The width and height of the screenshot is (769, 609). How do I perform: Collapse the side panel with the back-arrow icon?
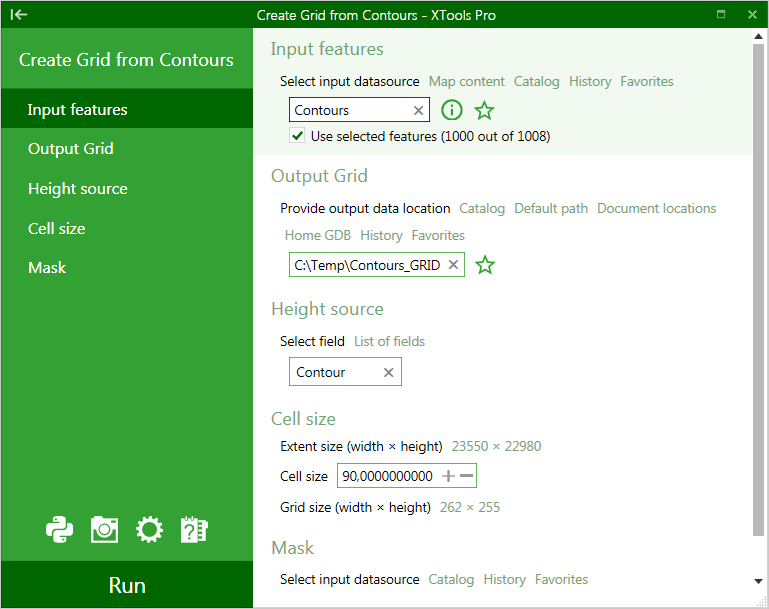click(x=19, y=15)
